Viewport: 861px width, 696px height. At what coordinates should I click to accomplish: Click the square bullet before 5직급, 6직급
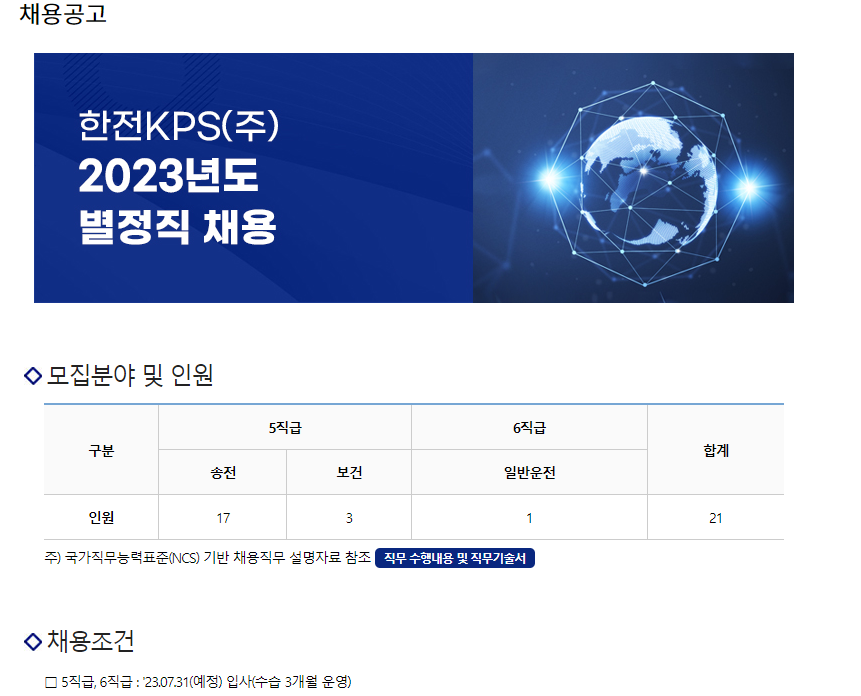click(x=51, y=683)
